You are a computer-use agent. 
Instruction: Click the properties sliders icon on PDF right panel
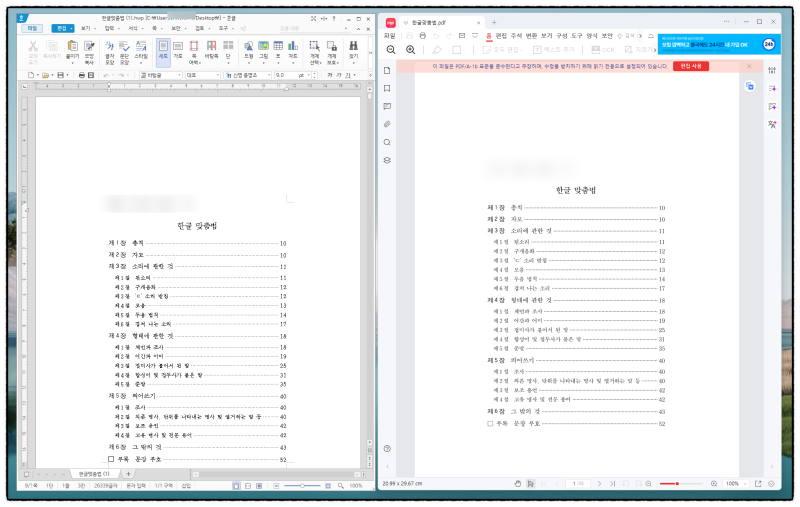pos(772,70)
